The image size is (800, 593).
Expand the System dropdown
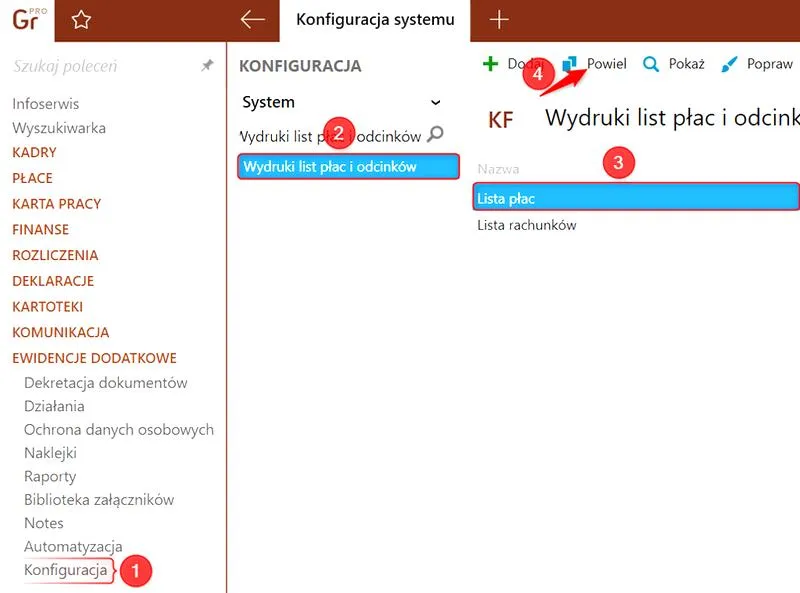[x=434, y=102]
